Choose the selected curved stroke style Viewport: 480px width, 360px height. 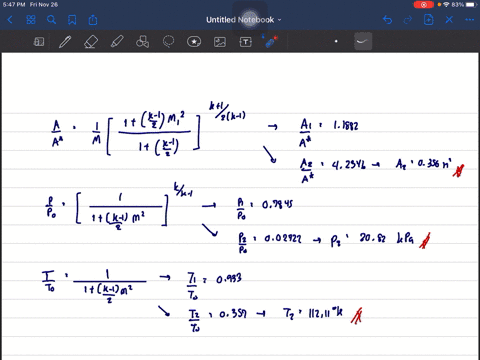click(x=363, y=41)
